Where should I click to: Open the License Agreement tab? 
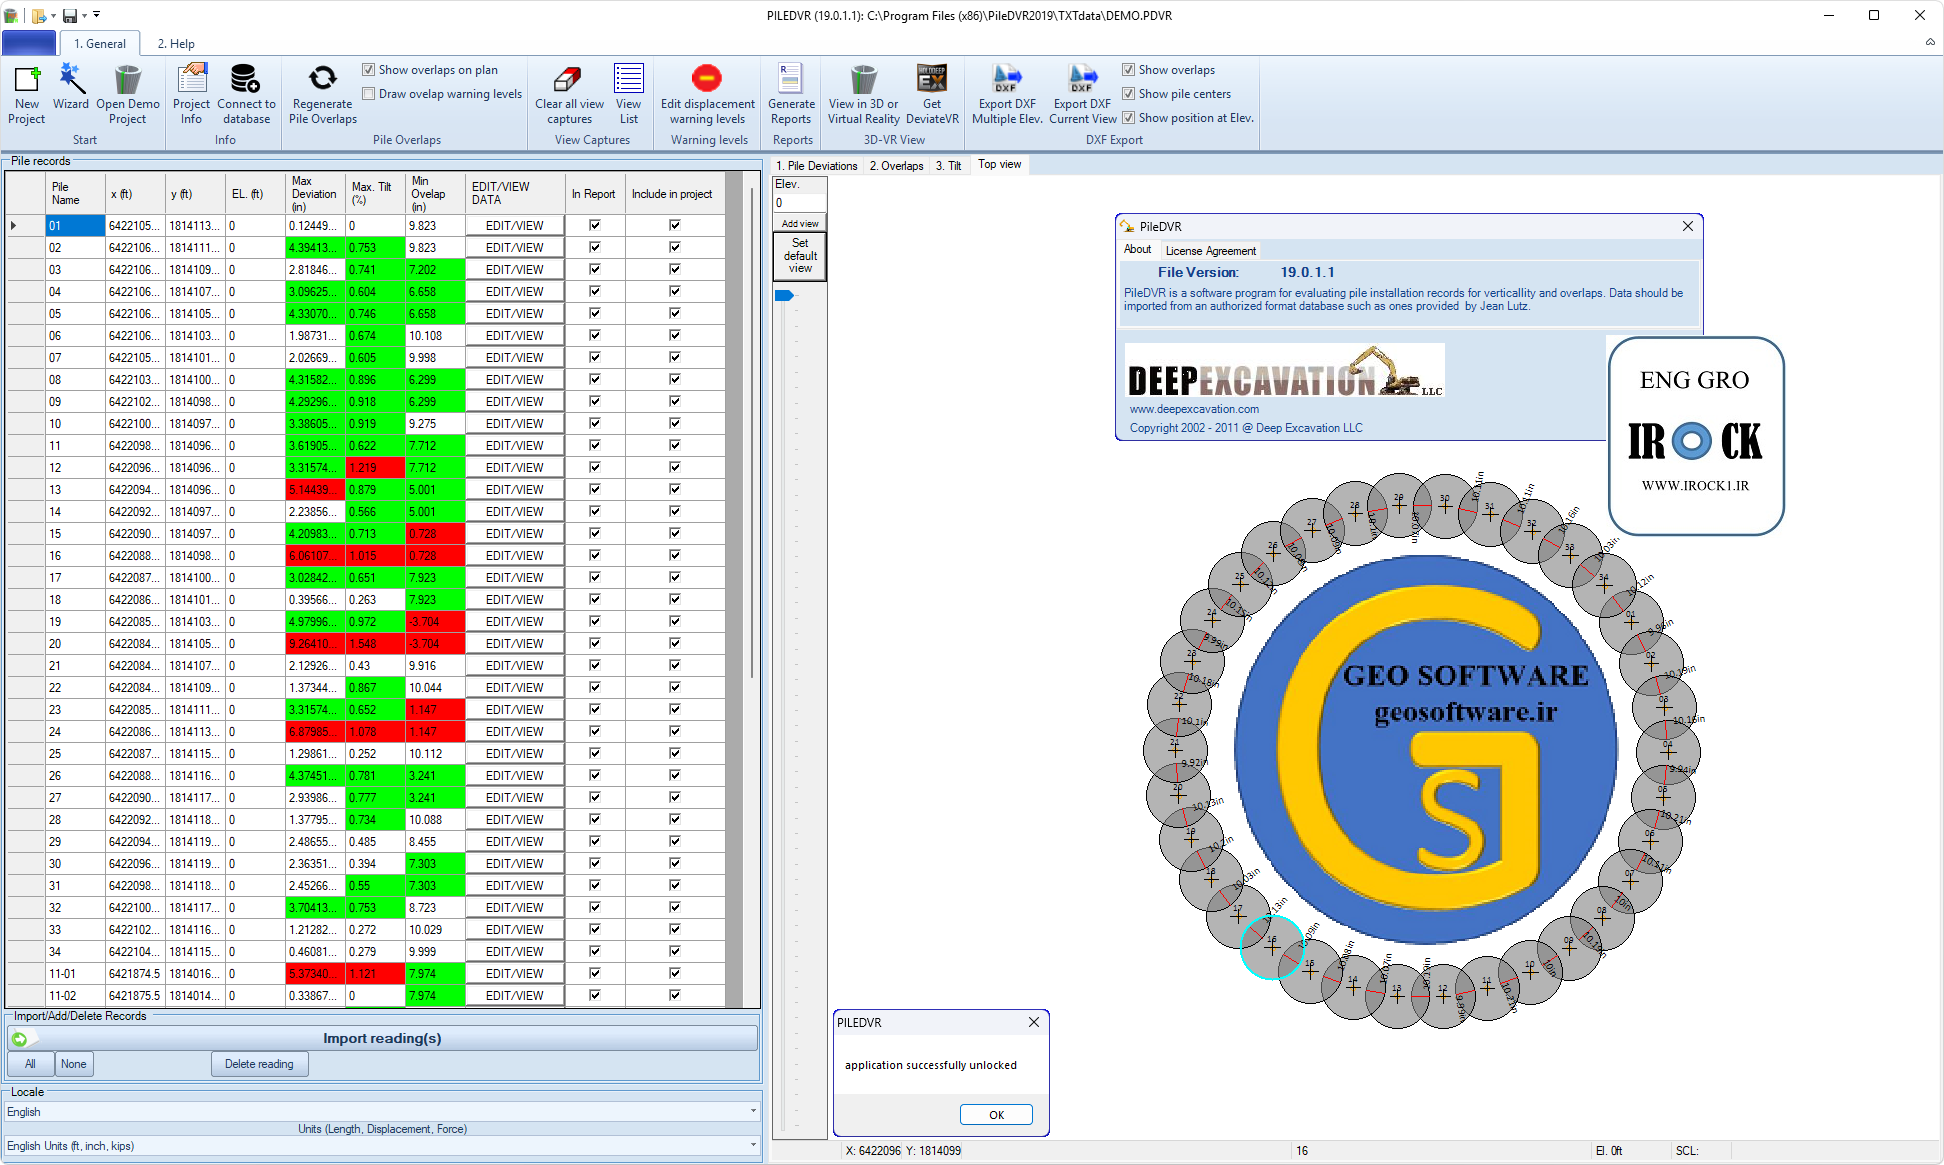tap(1210, 251)
